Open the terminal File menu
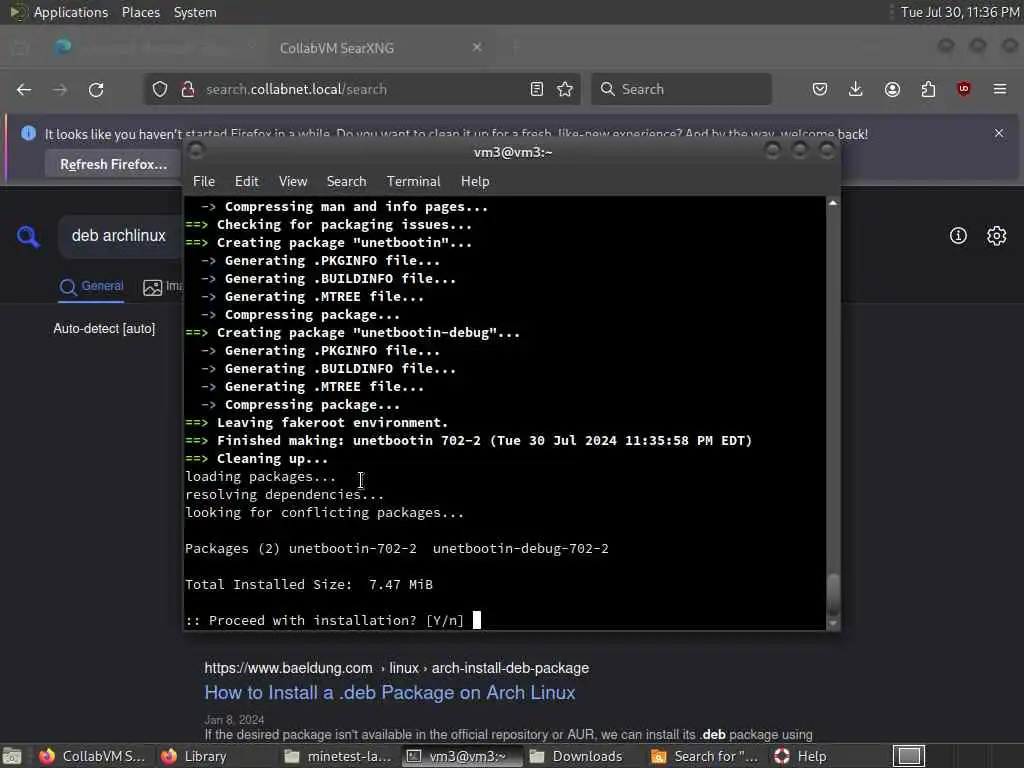The image size is (1024, 768). 204,182
